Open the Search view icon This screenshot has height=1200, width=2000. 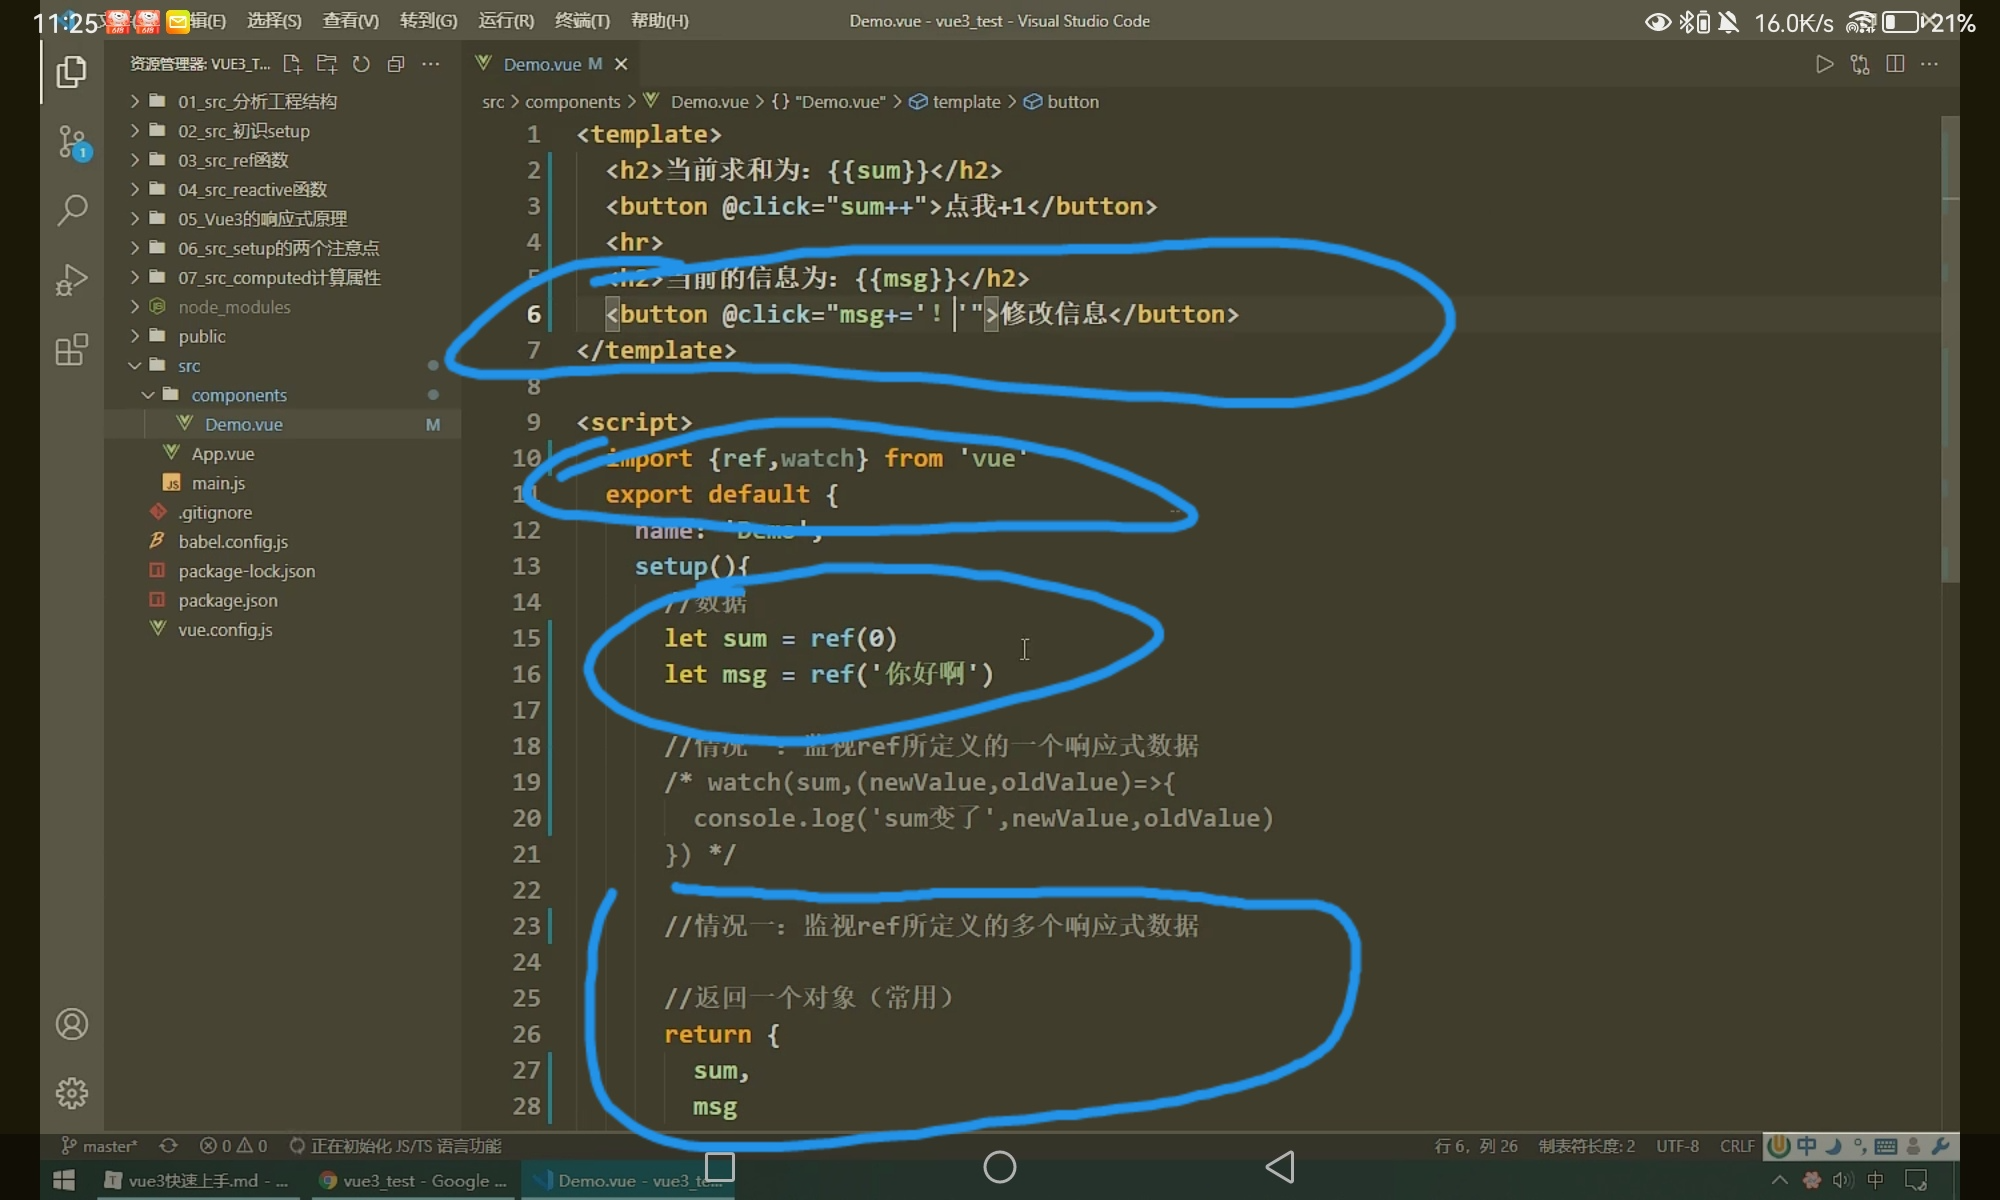pyautogui.click(x=72, y=210)
